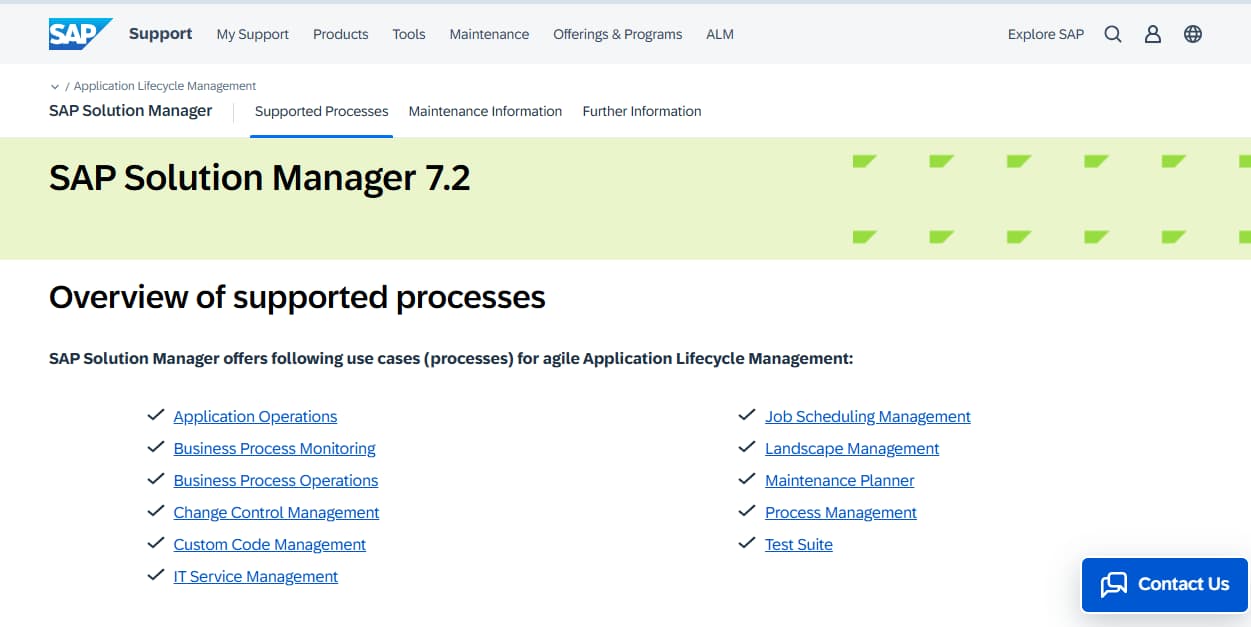Switch to the Further Information tab
Image resolution: width=1251 pixels, height=627 pixels.
[x=642, y=111]
